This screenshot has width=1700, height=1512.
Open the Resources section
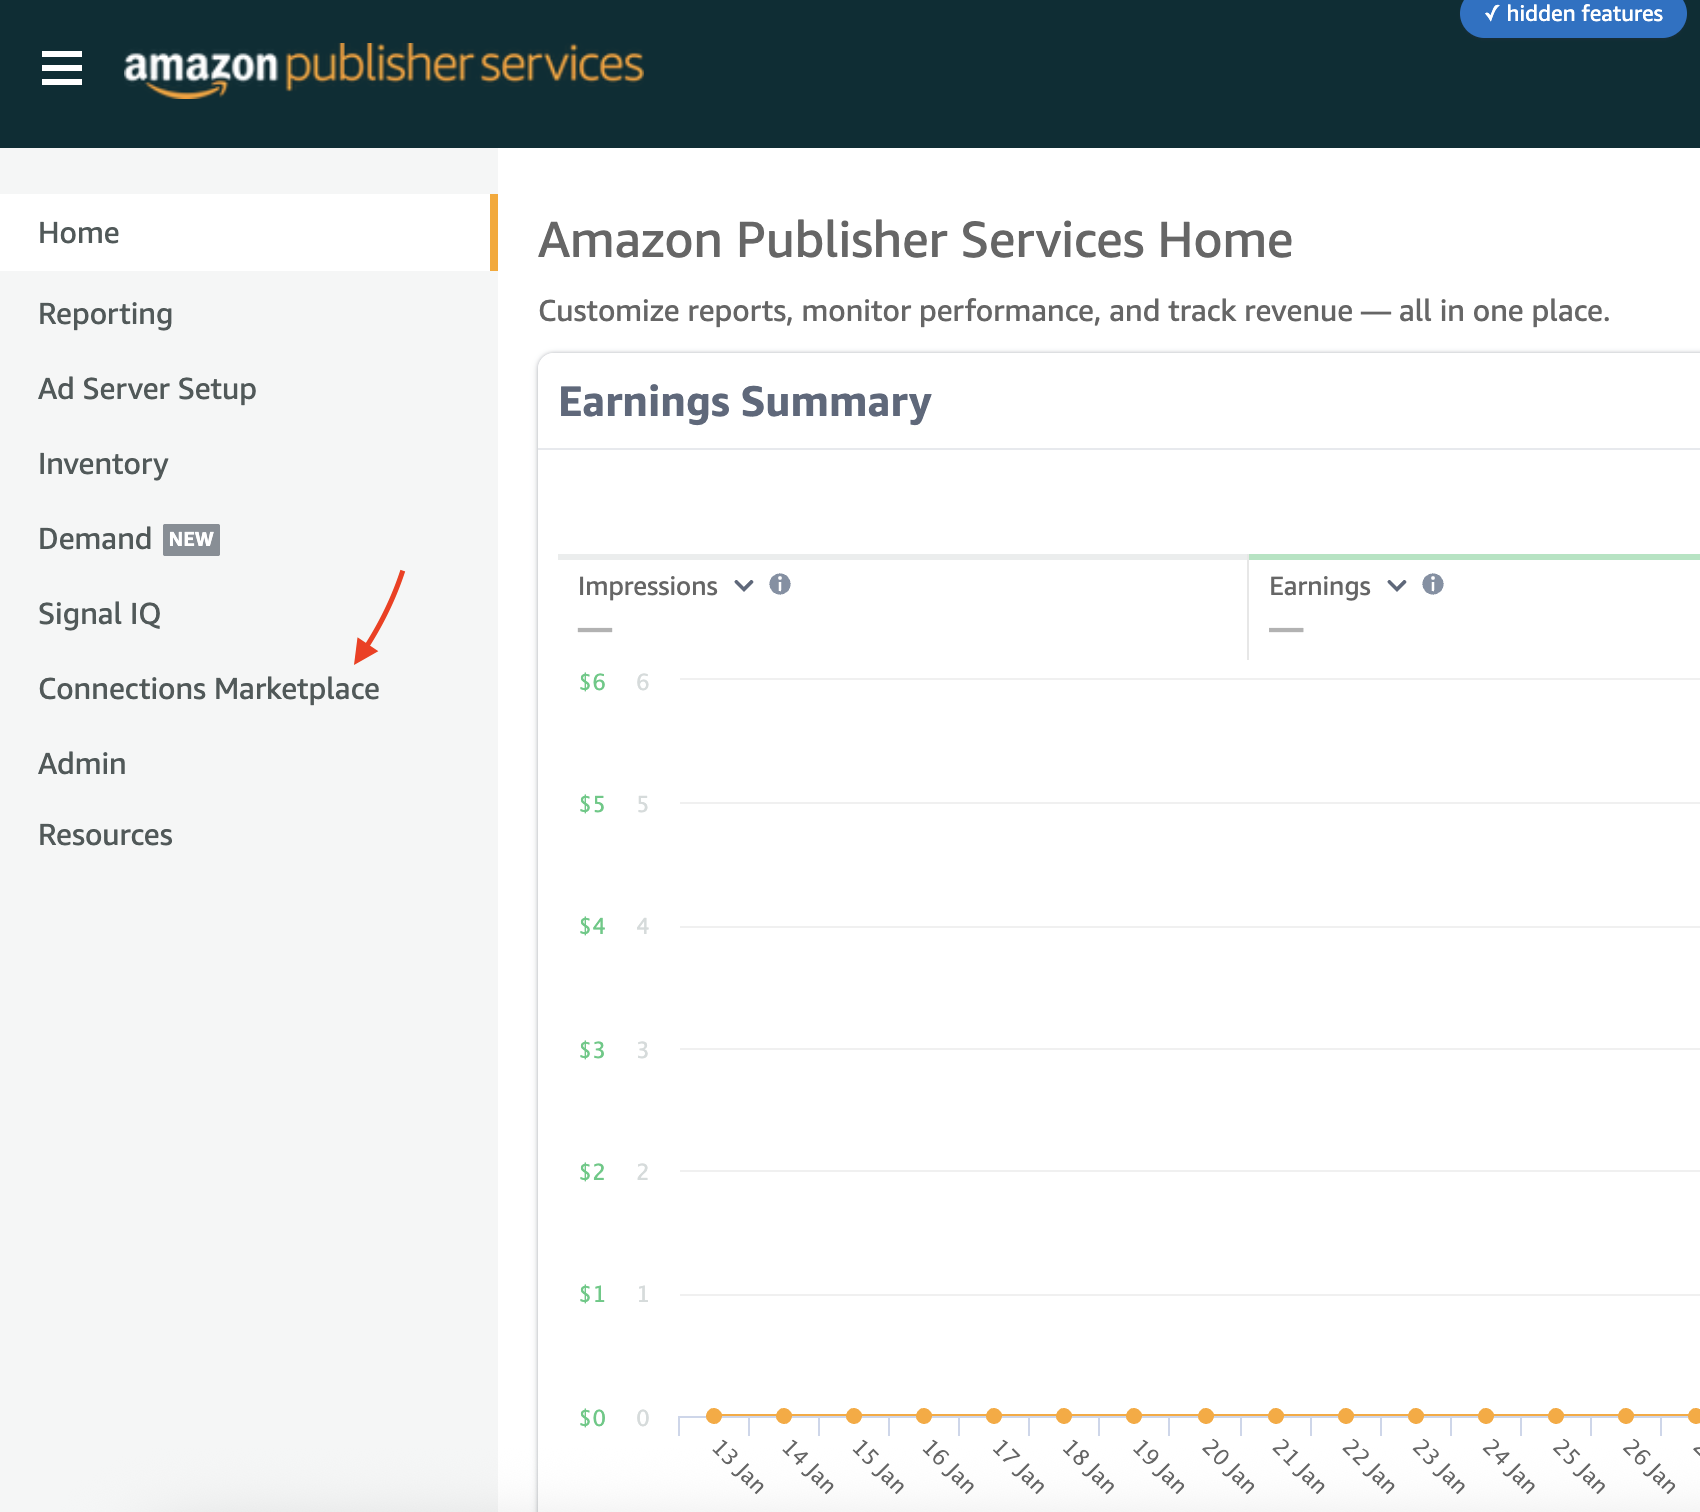tap(105, 835)
